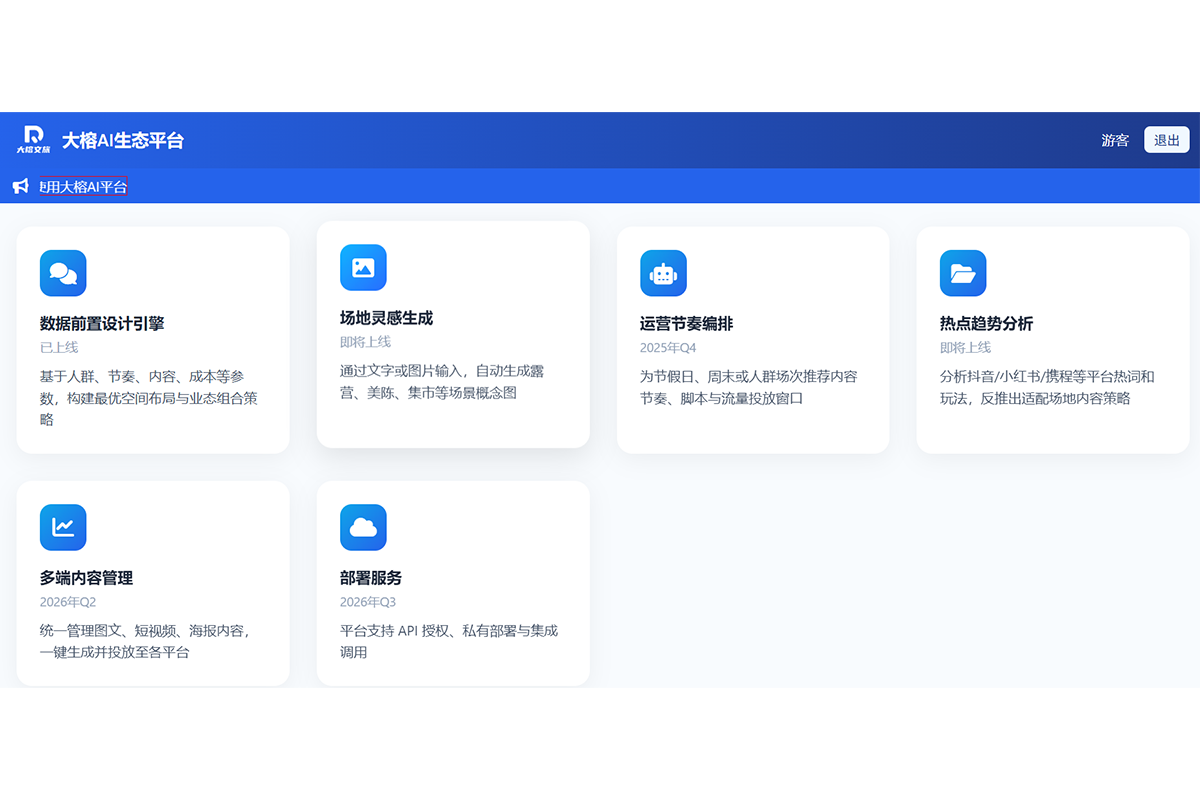Click the 游客 user name label
The width and height of the screenshot is (1200, 800).
[x=1115, y=140]
